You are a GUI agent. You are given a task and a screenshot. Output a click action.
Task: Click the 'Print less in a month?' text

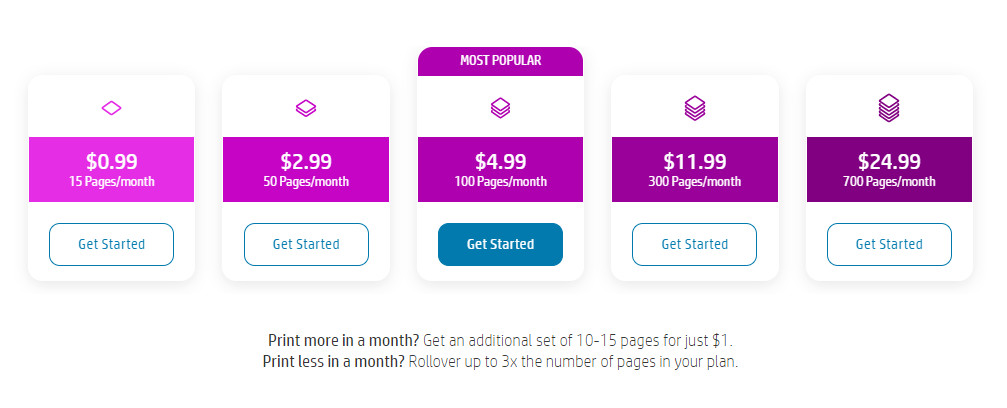coord(334,361)
